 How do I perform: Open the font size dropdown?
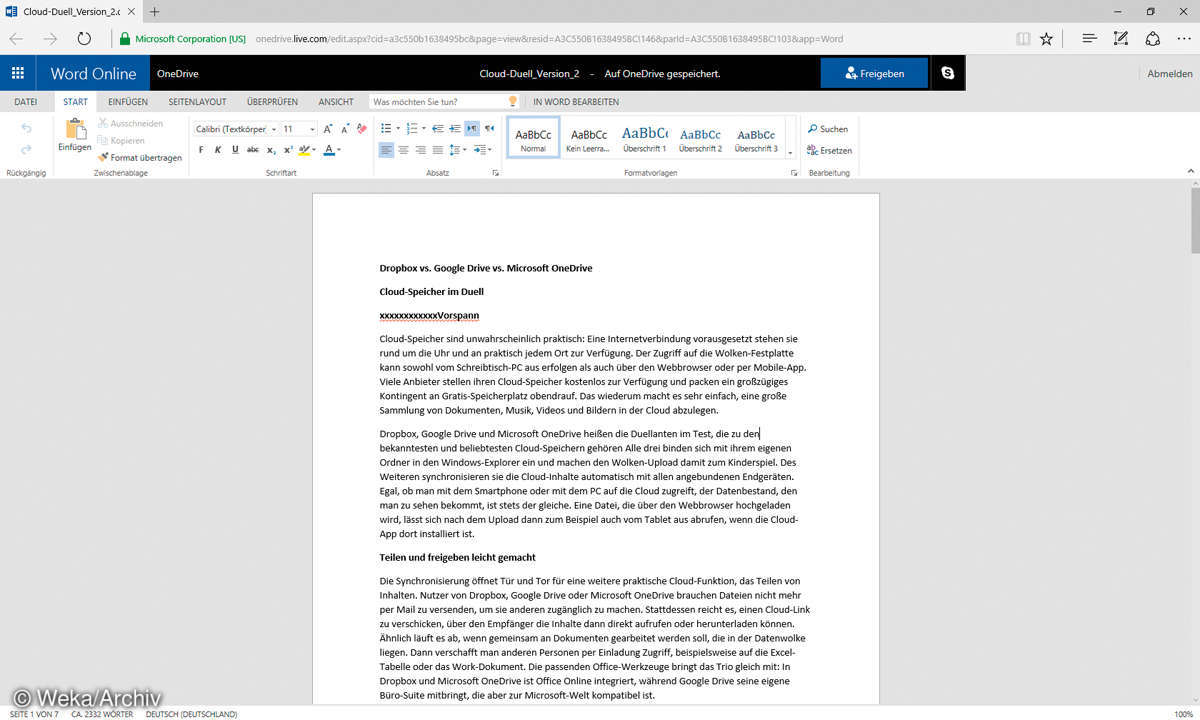coord(312,129)
